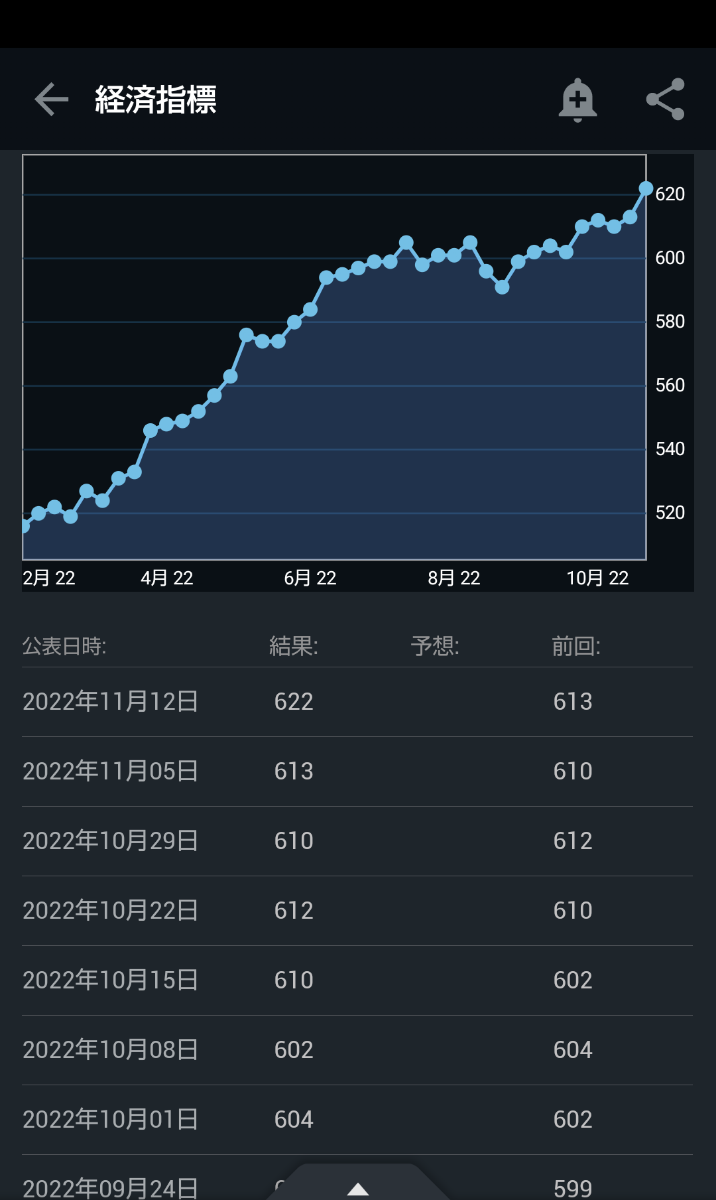Viewport: 716px width, 1200px height.
Task: Click the latest data point on chart
Action: click(646, 188)
